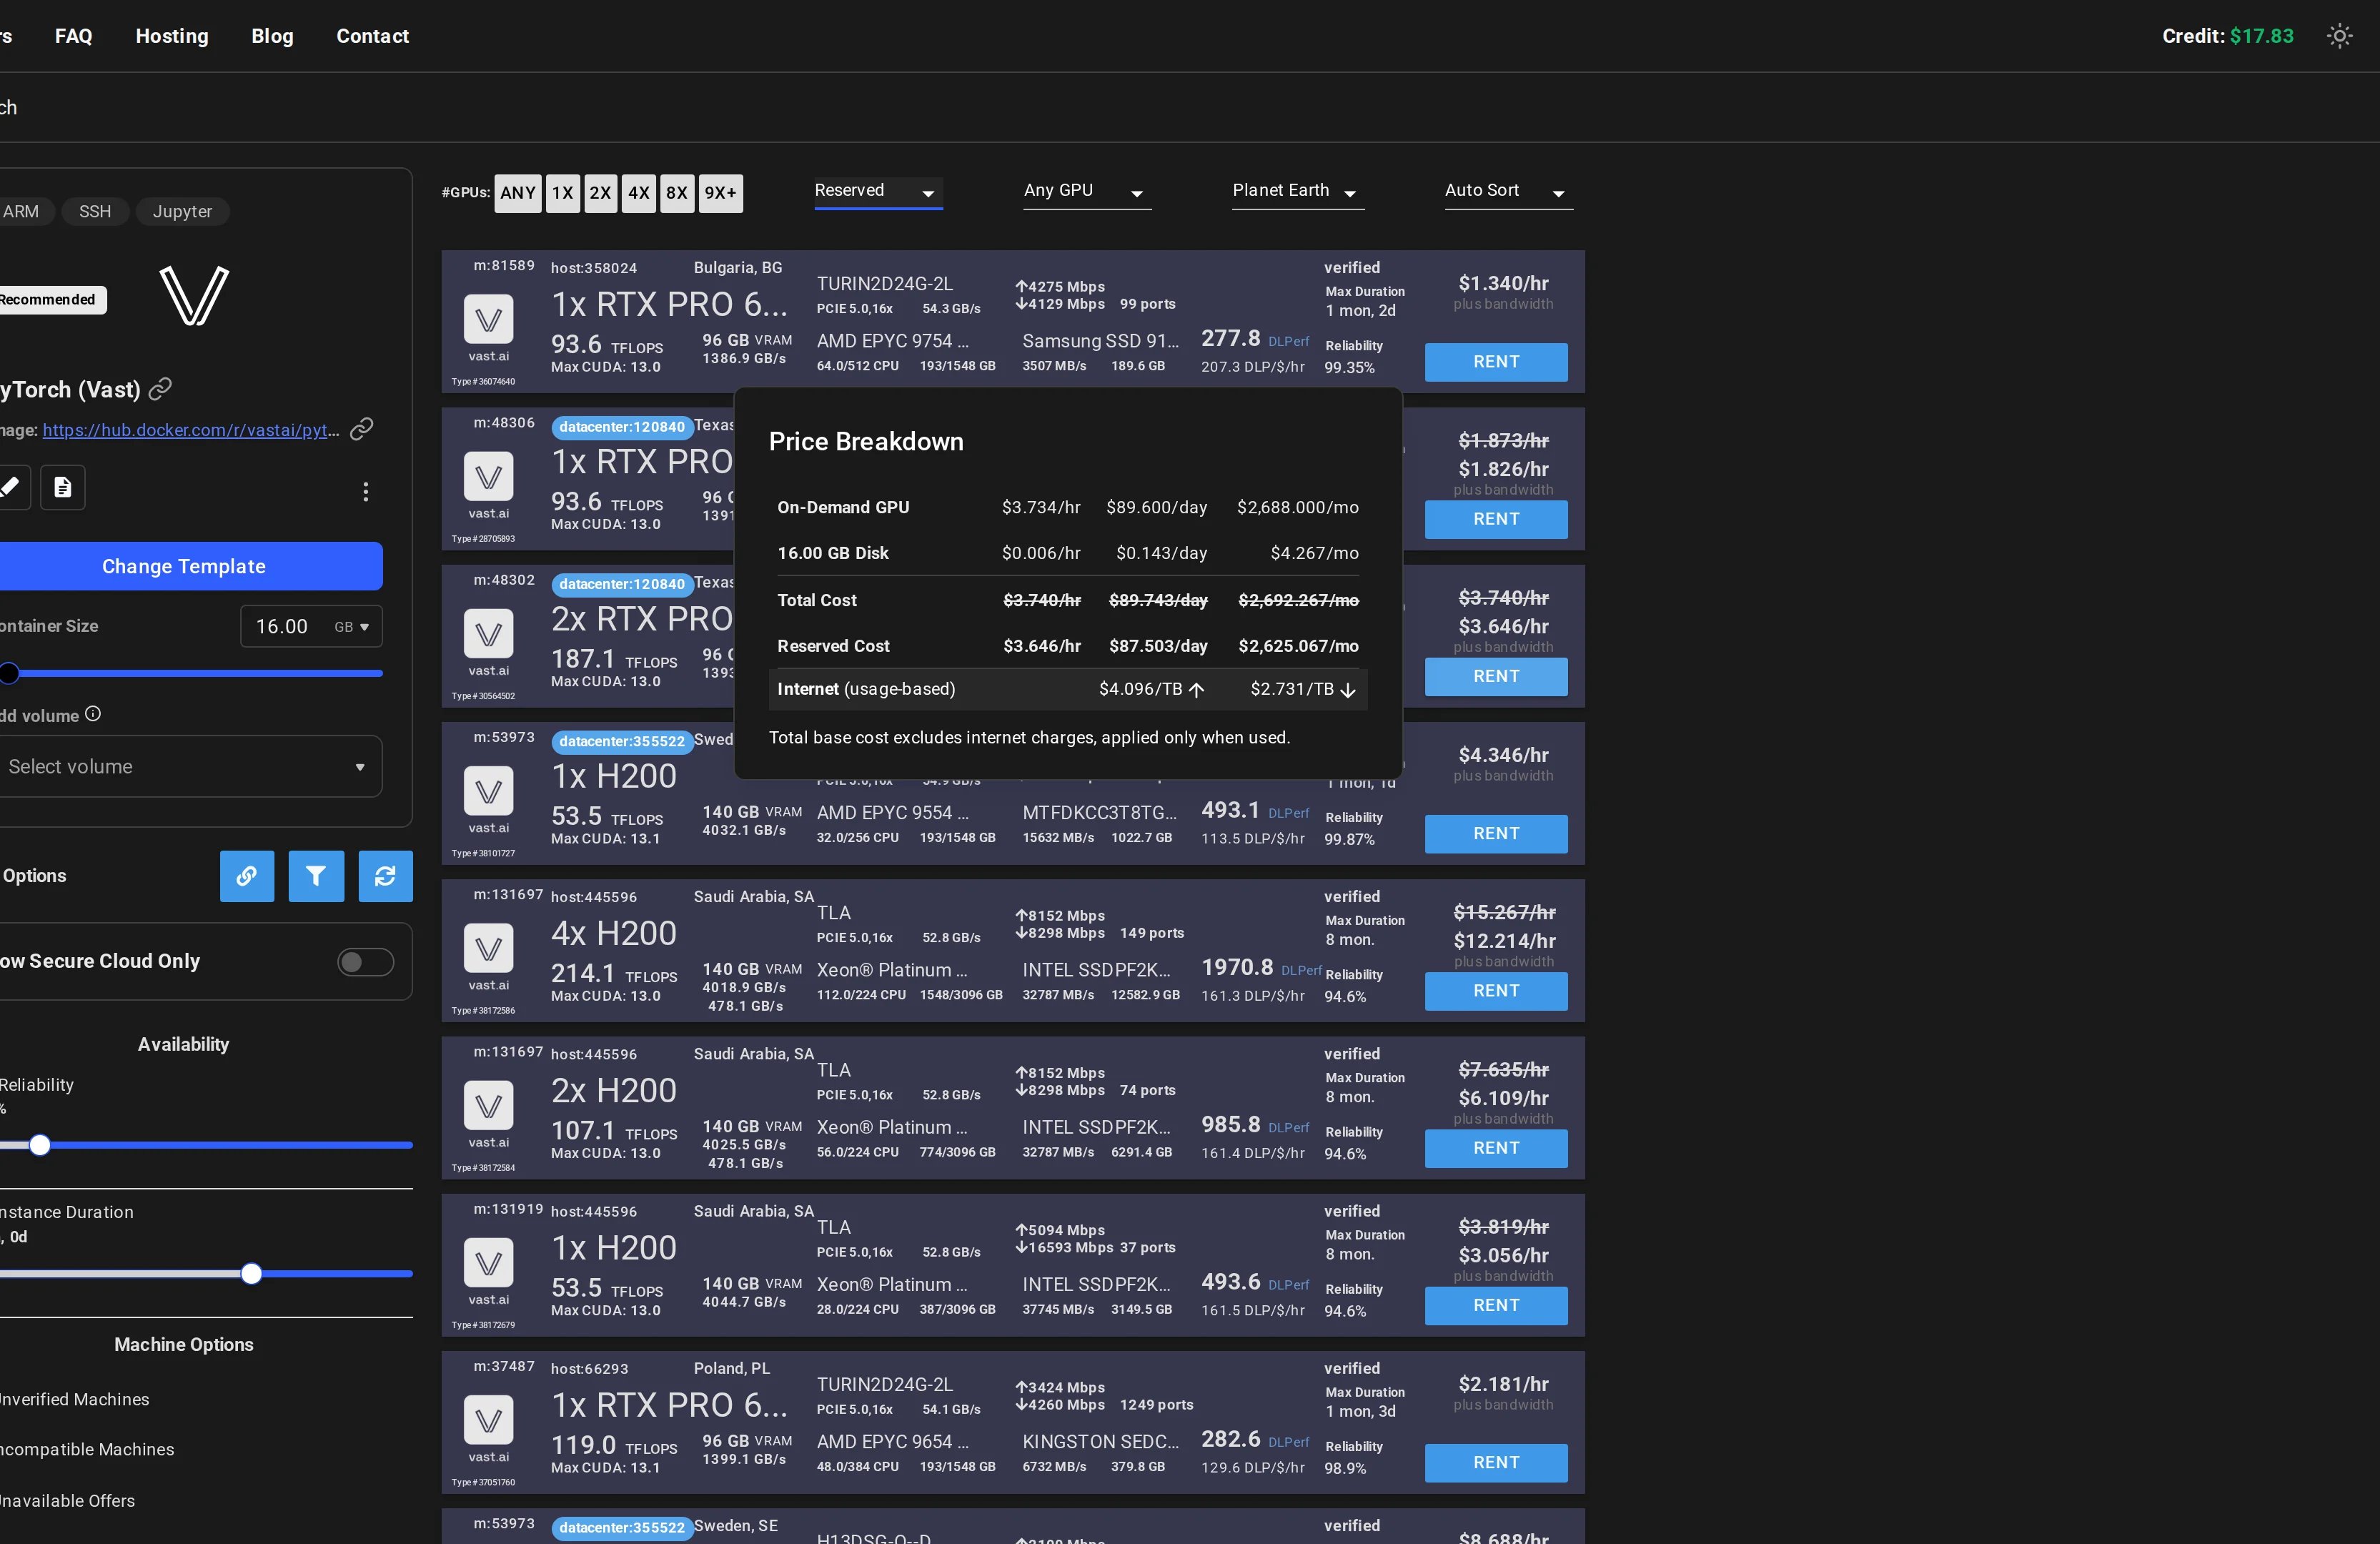The width and height of the screenshot is (2380, 1544).
Task: Edit template with the pencil icon
Action: (x=10, y=487)
